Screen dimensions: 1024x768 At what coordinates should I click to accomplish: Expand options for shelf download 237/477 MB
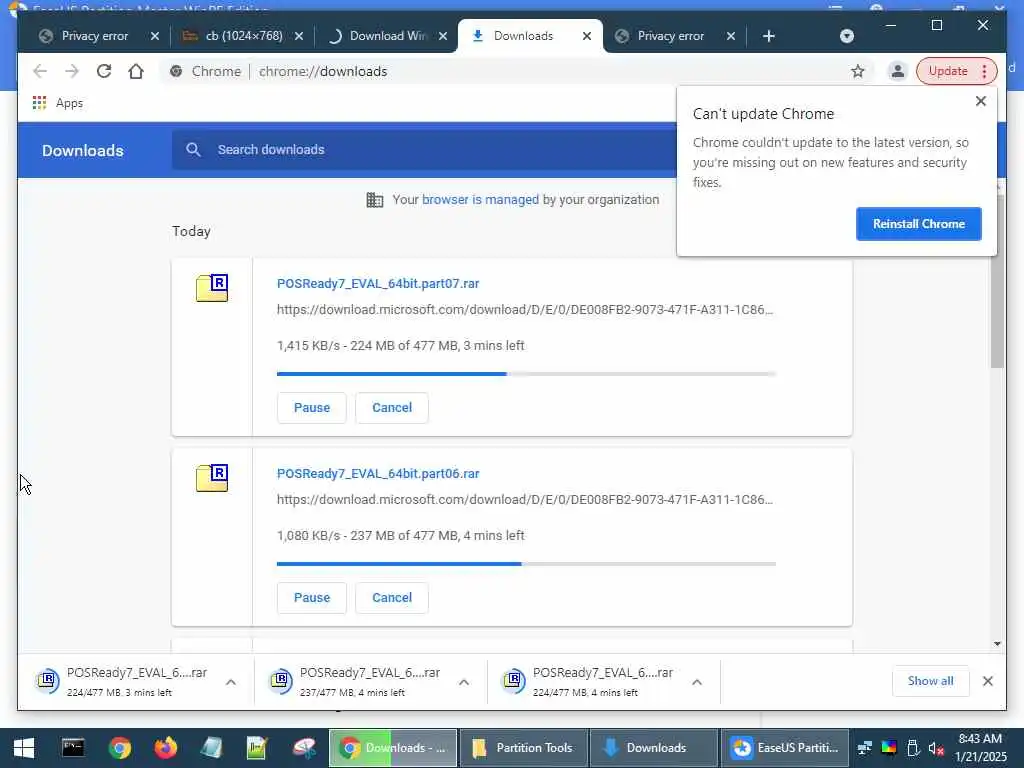464,682
